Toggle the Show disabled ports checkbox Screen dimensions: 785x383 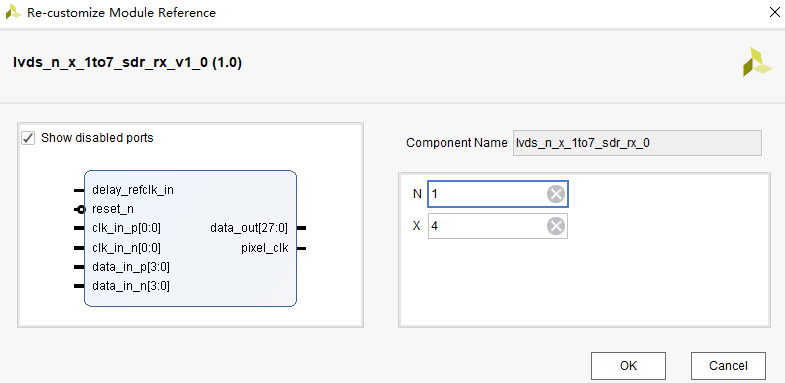[28, 138]
